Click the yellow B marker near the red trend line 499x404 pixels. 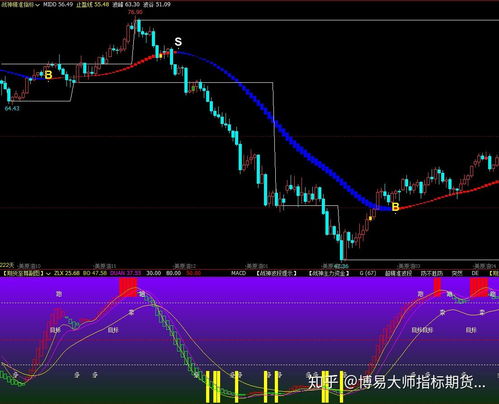[395, 207]
